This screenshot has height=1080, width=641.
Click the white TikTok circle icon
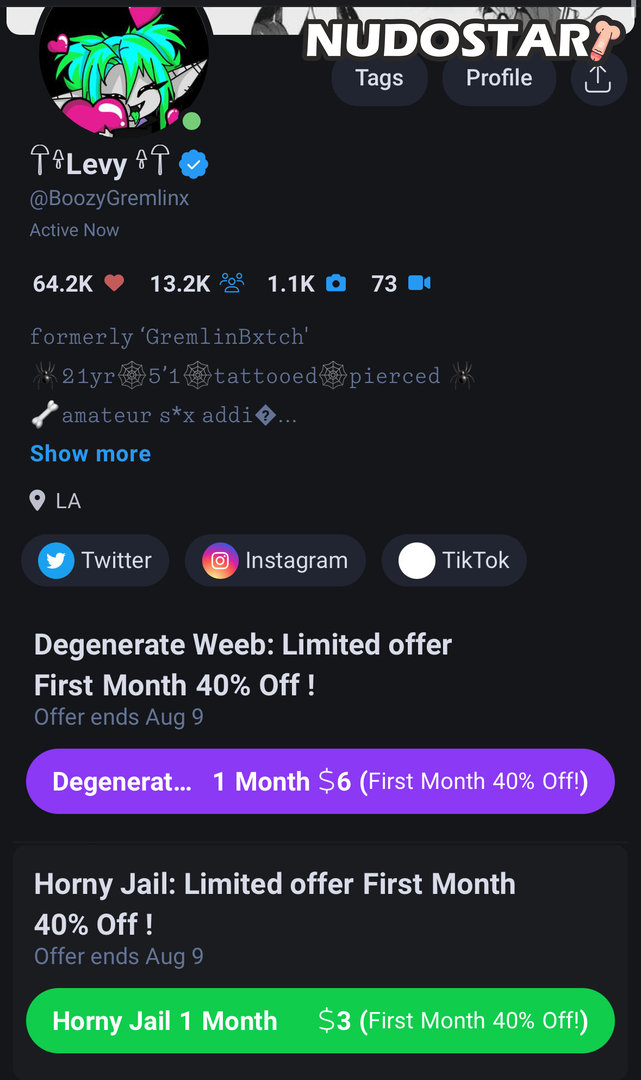(416, 561)
